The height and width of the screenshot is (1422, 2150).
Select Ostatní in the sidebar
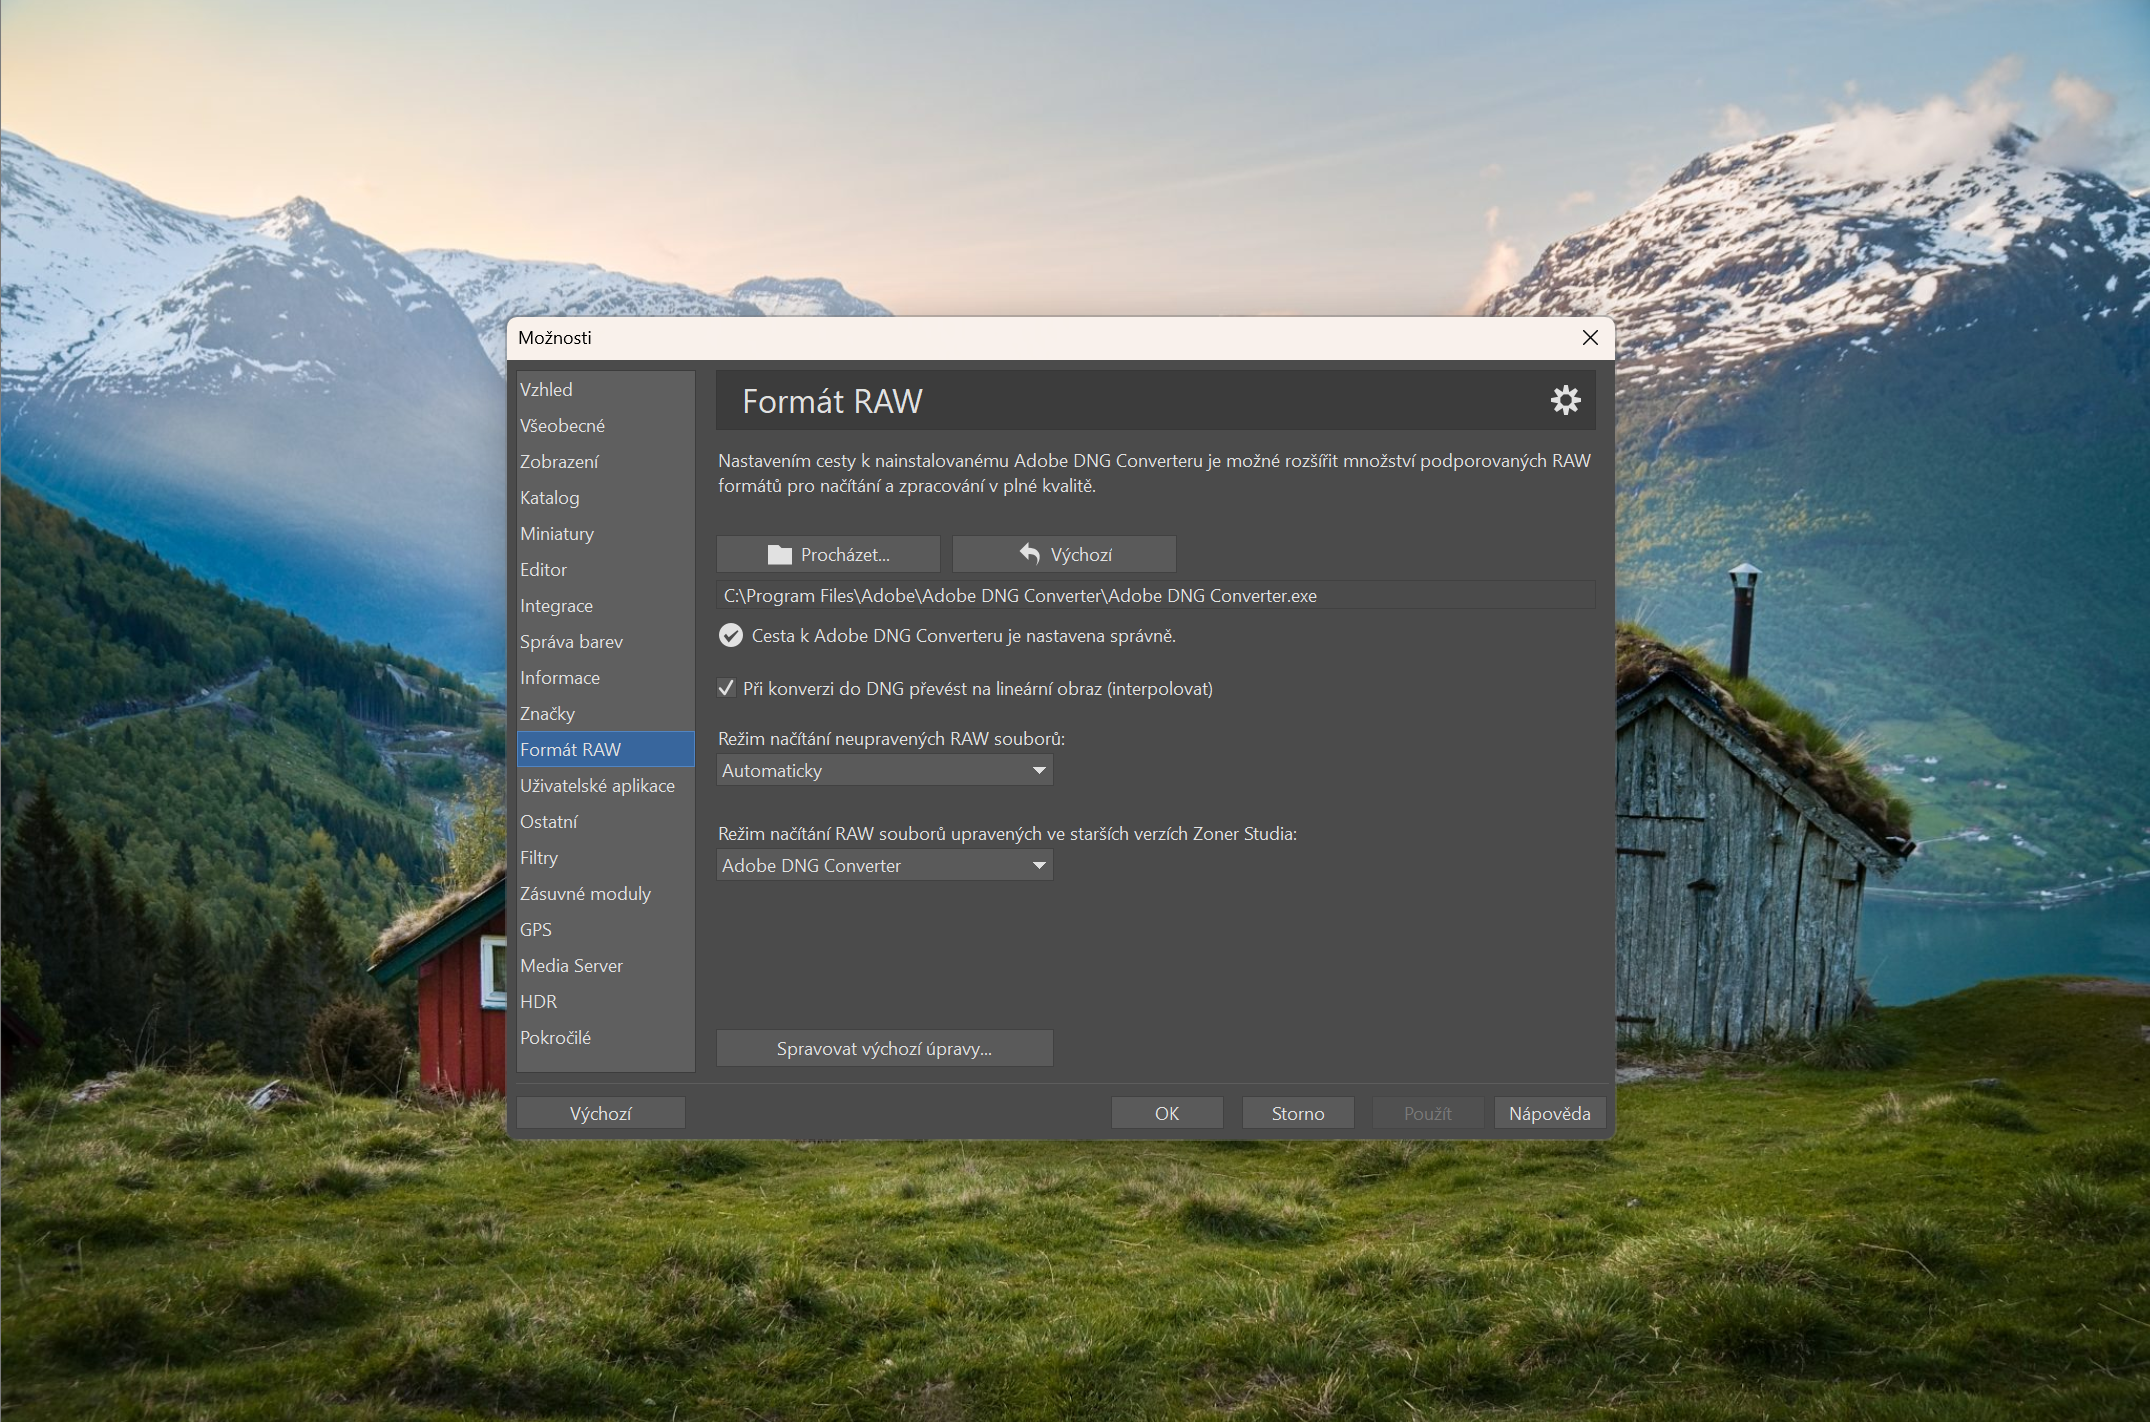pos(605,821)
